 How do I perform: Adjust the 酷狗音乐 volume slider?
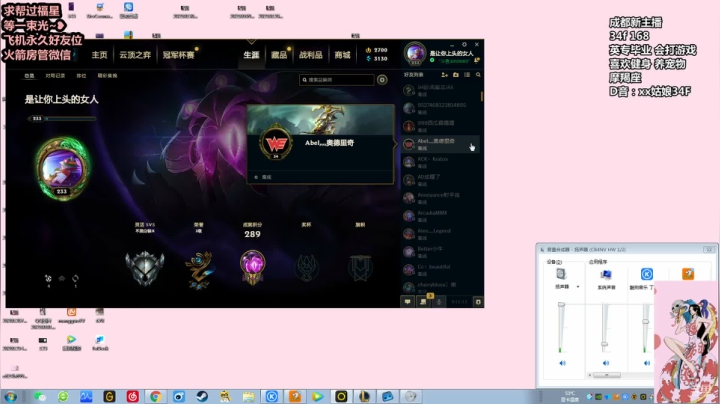click(645, 321)
